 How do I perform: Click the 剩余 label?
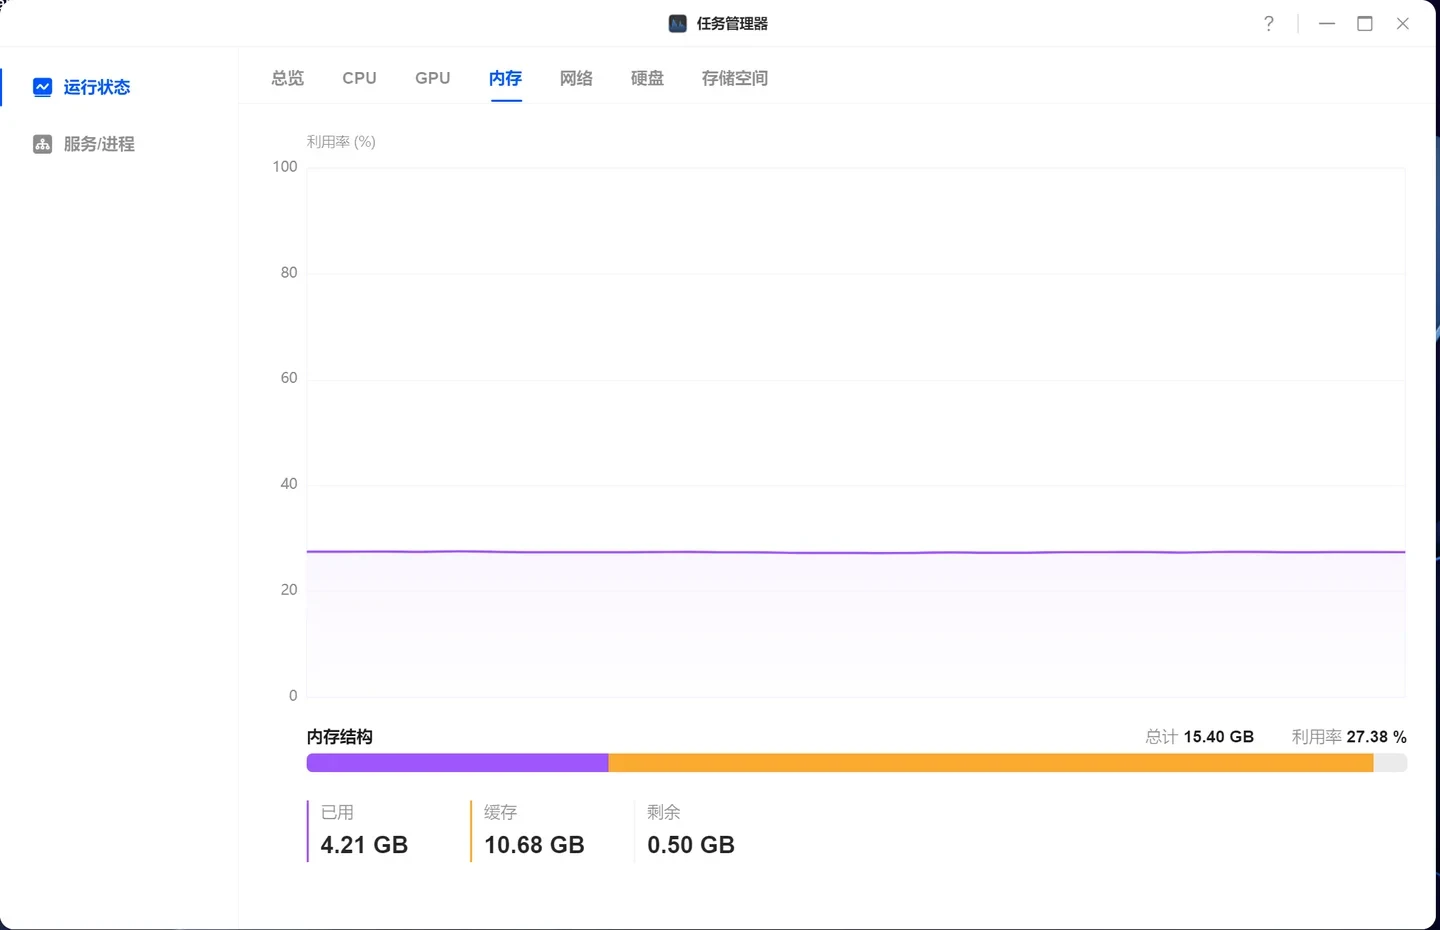[664, 812]
